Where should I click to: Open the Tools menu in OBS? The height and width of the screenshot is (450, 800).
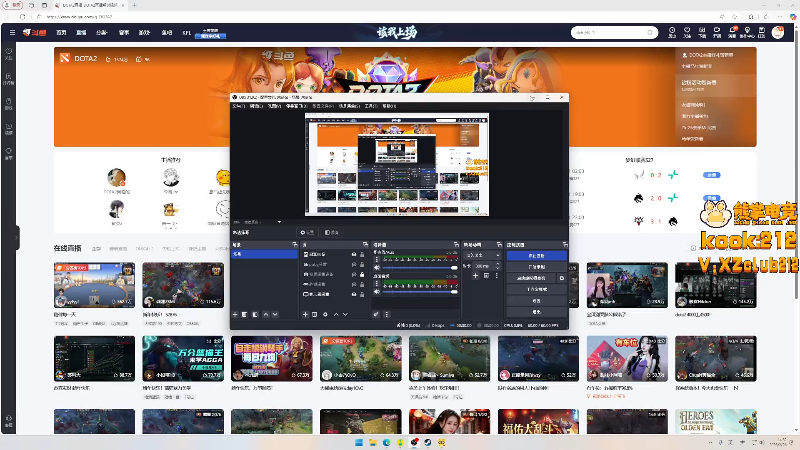coord(371,106)
